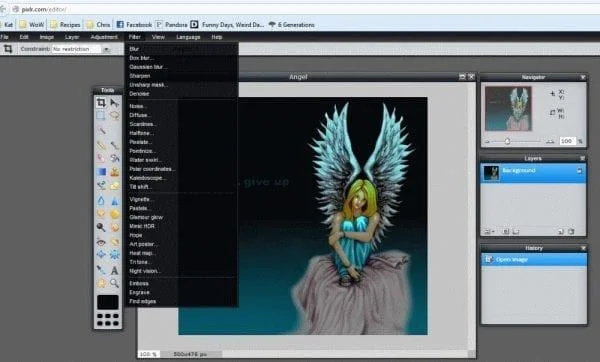The height and width of the screenshot is (362, 600).
Task: Select the Pencil tool
Action: click(x=101, y=145)
